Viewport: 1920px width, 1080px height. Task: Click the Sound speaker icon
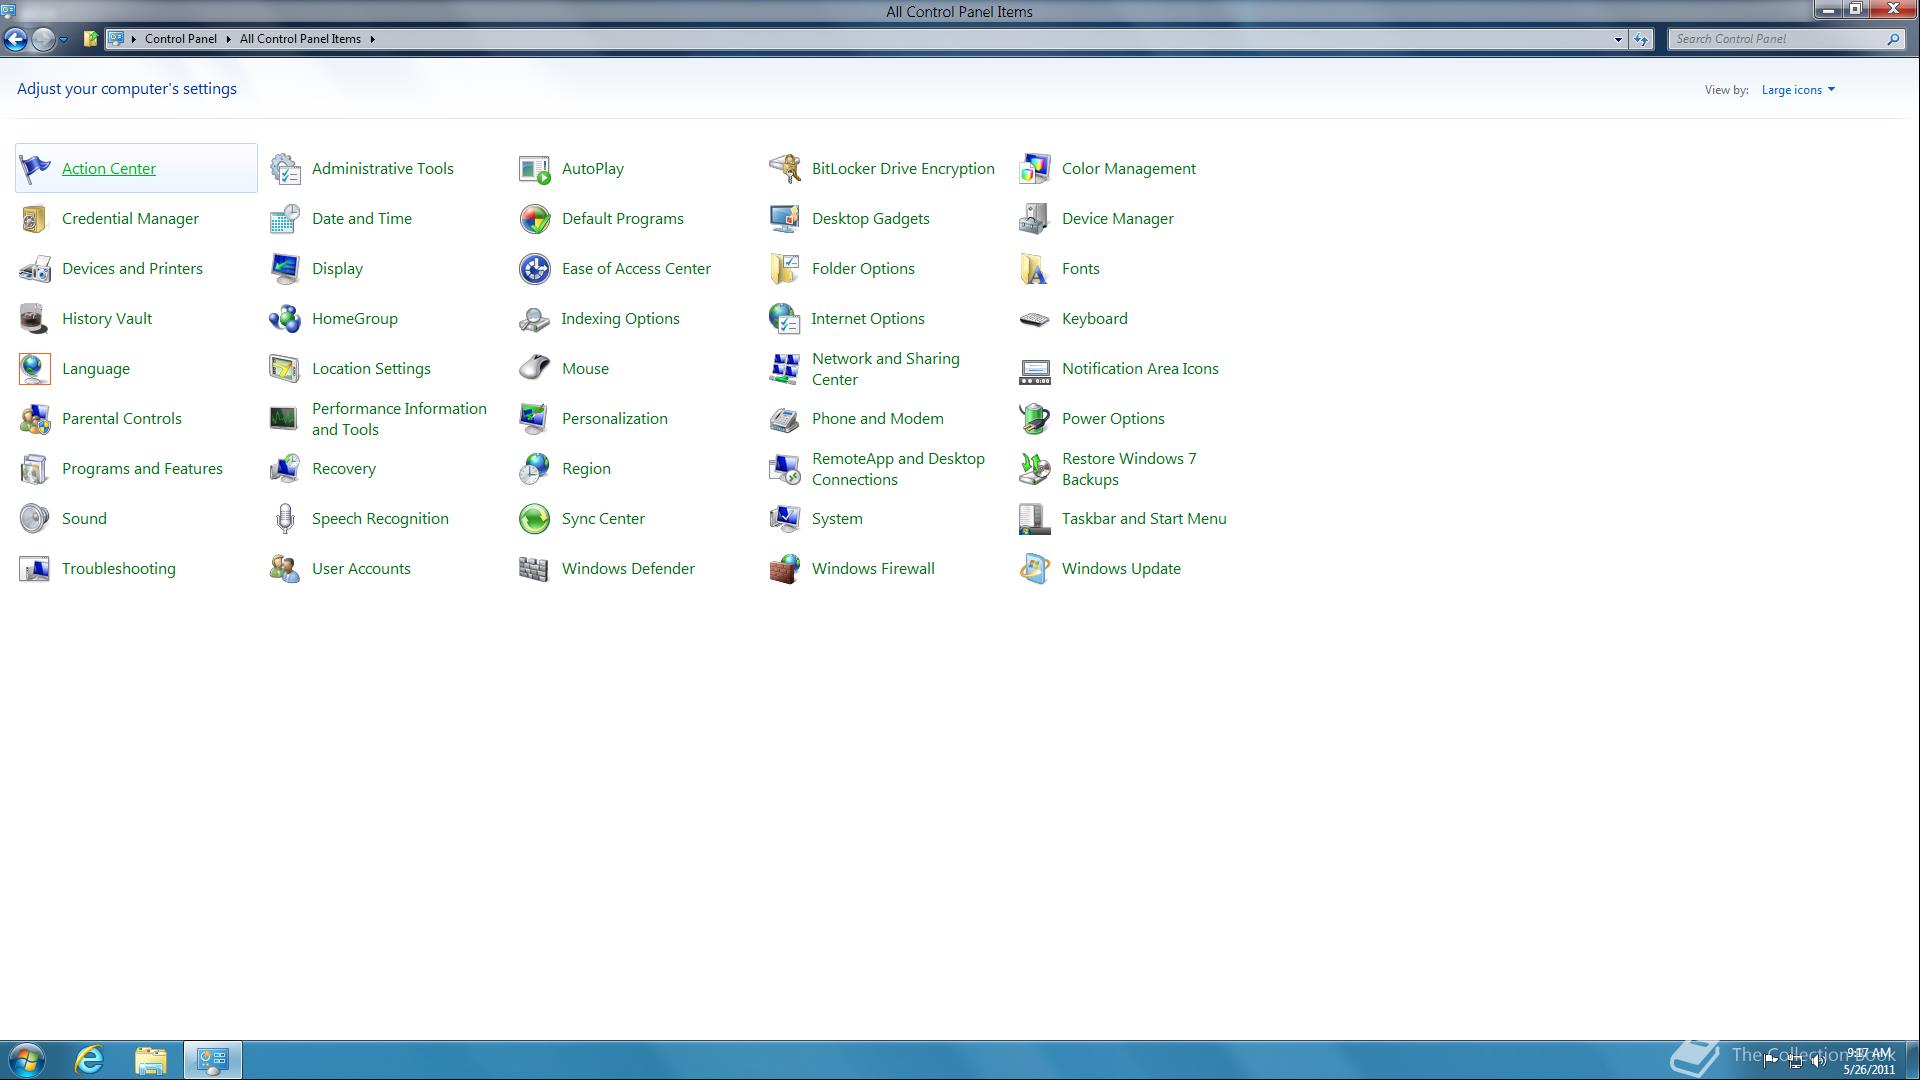(x=35, y=518)
